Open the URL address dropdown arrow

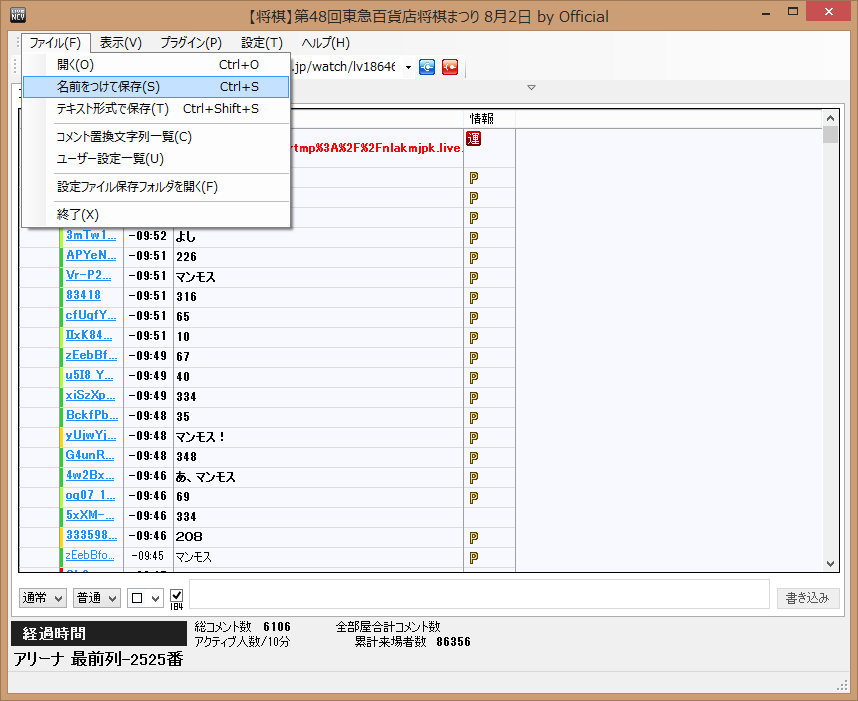click(408, 67)
